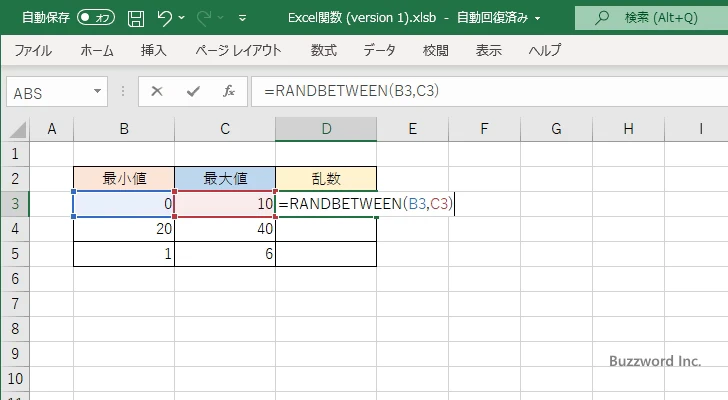Open the 表示 tab

[488, 50]
